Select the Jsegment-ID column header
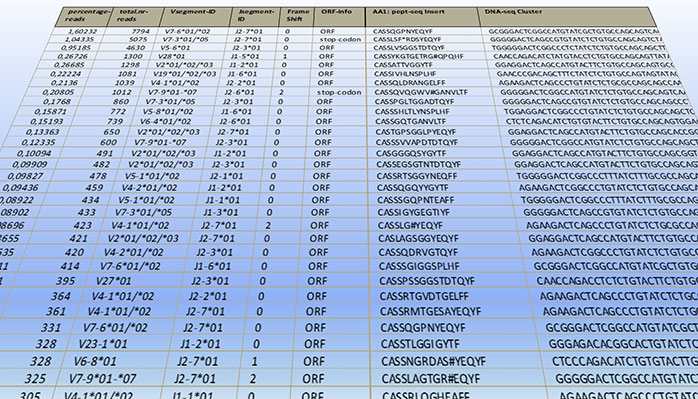Screen dimensions: 698x399 click(x=255, y=16)
